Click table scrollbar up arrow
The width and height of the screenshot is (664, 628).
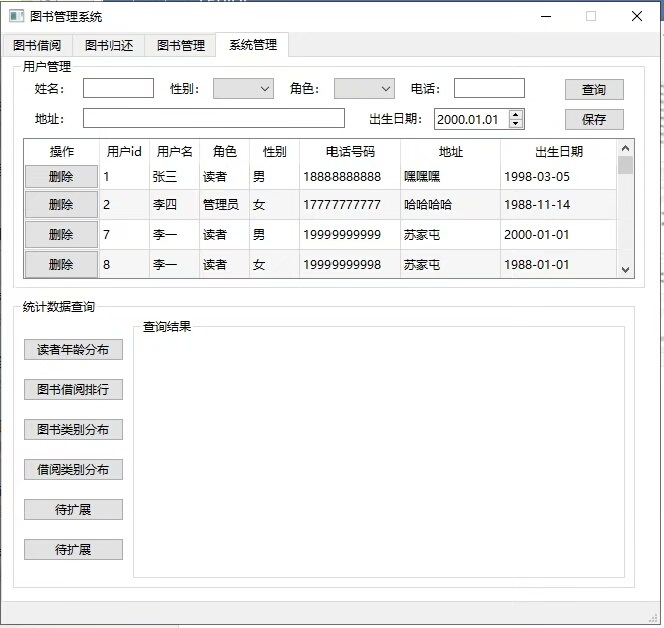(625, 148)
